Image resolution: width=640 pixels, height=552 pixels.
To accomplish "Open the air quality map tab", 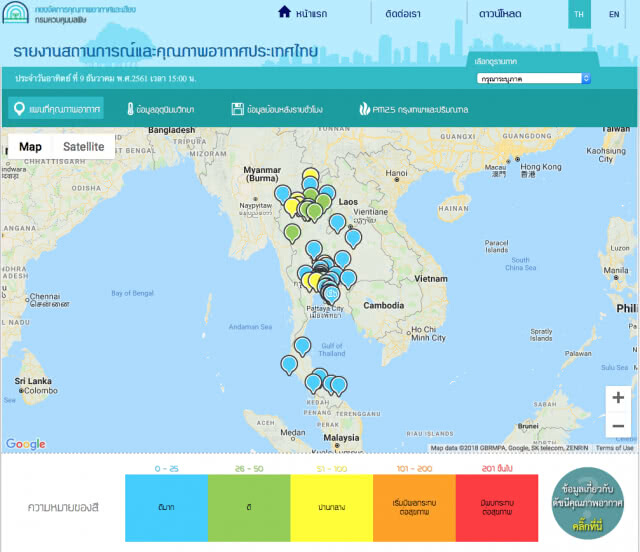I will [x=56, y=109].
